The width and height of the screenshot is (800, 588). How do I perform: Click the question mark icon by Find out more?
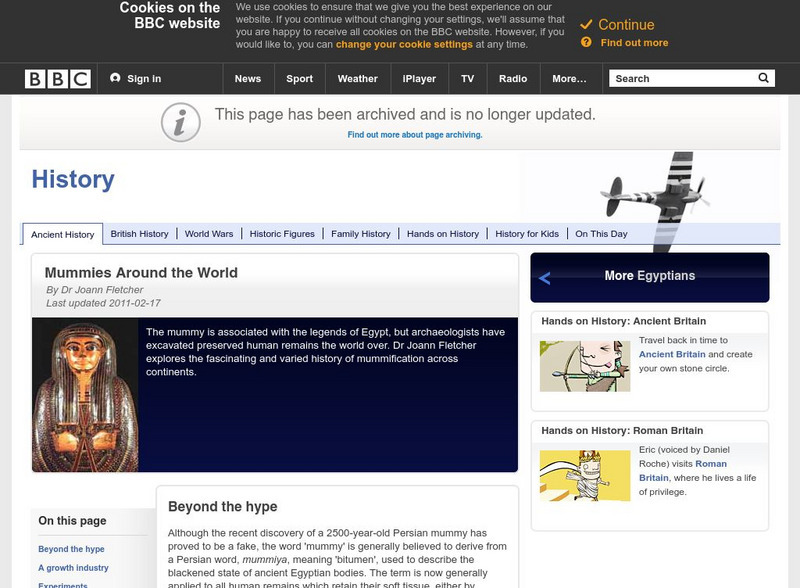pyautogui.click(x=586, y=42)
